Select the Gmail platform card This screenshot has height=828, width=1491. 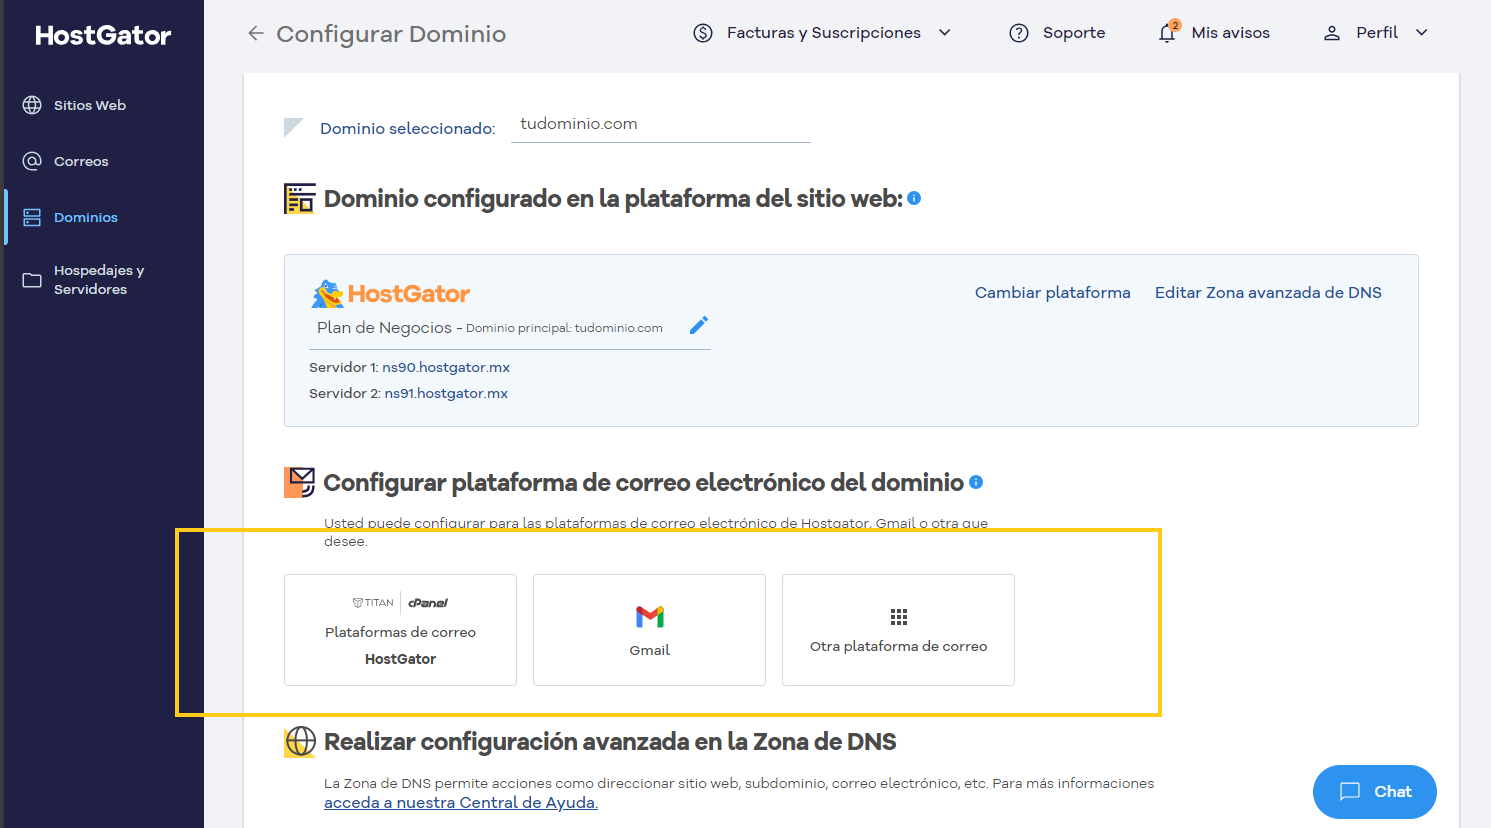pyautogui.click(x=649, y=630)
